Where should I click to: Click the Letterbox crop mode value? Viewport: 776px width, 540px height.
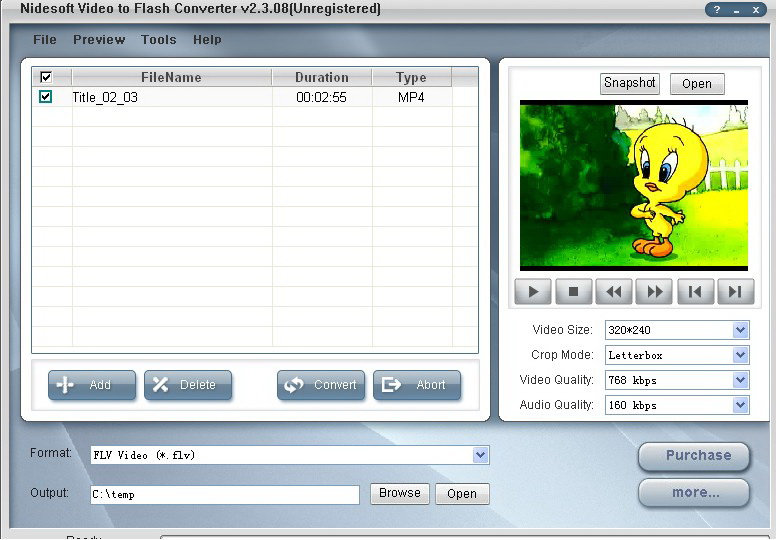click(635, 355)
